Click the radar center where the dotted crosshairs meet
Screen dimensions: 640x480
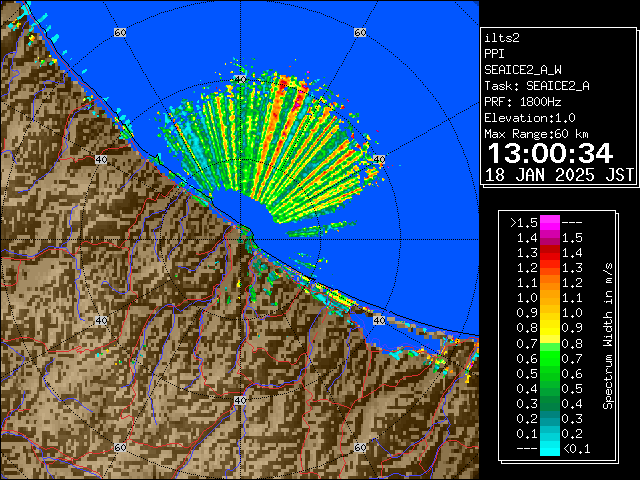coord(240,240)
